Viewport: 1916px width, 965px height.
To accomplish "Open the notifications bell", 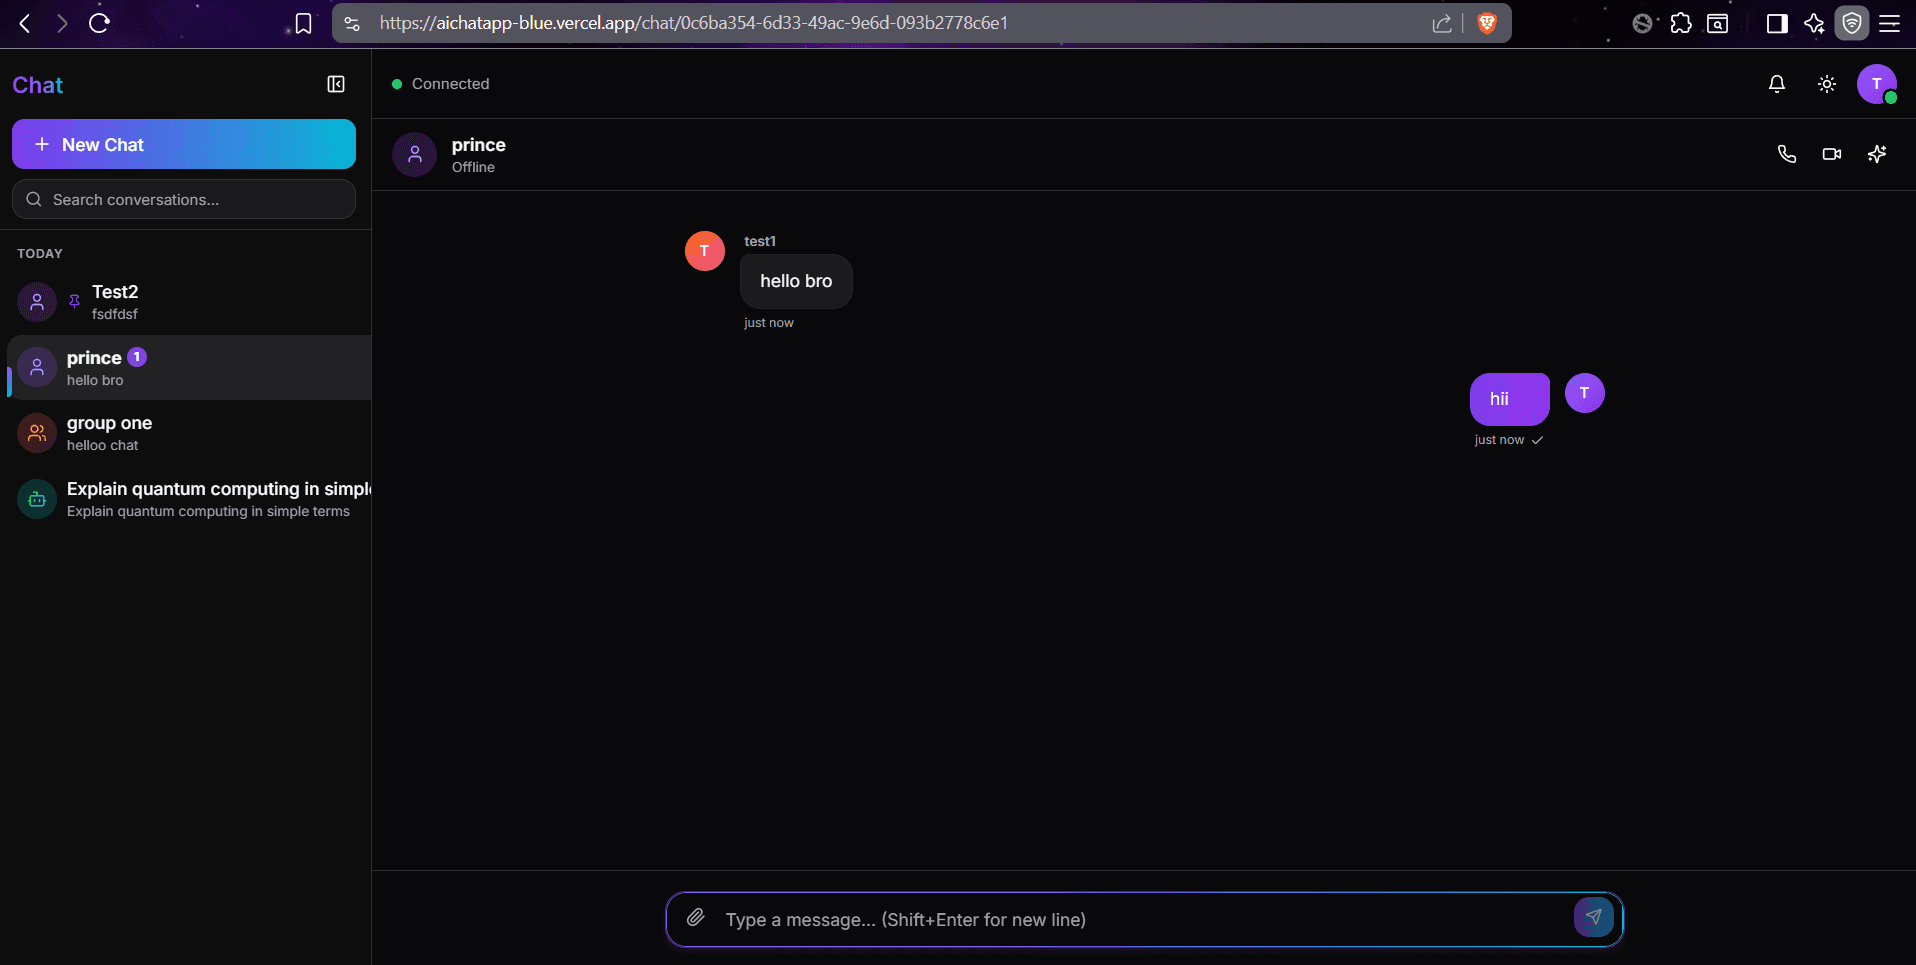I will pos(1776,84).
